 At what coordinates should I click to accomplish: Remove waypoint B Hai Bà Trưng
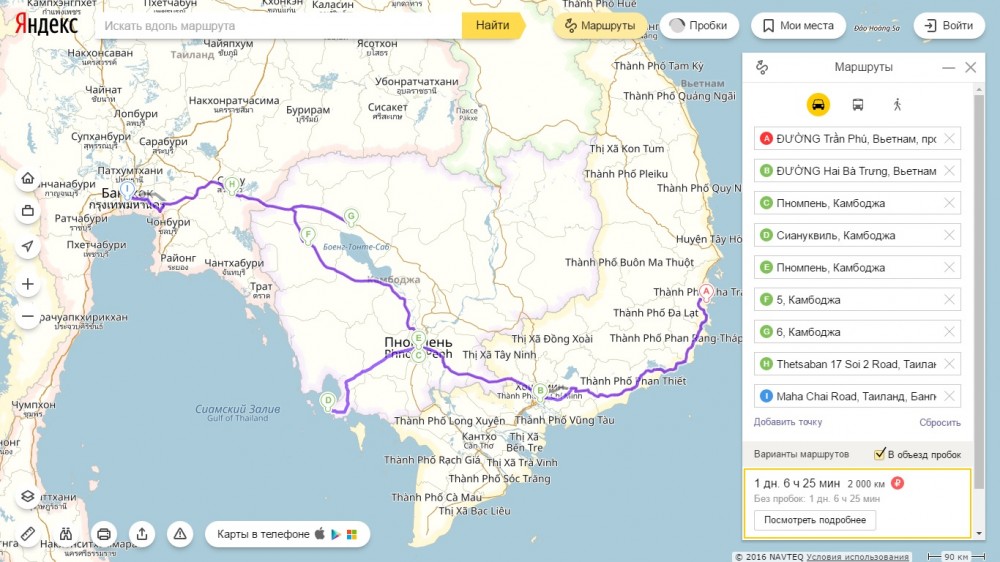point(950,171)
